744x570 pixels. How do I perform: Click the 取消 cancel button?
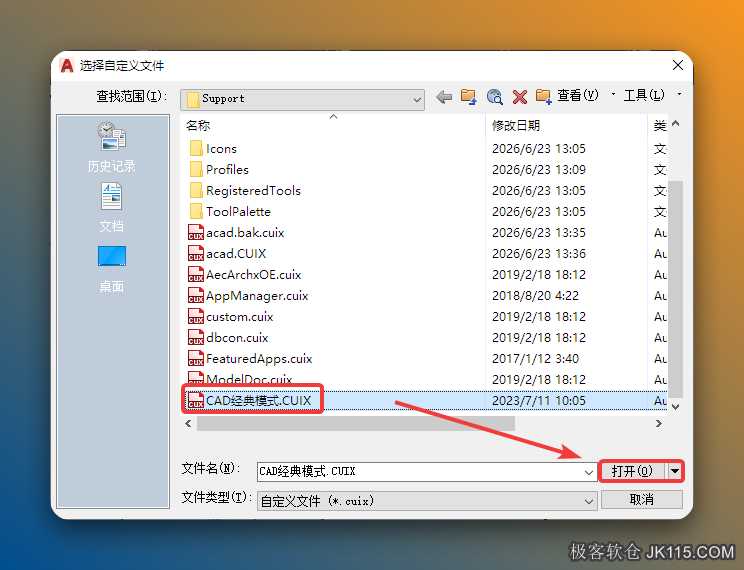[x=642, y=499]
